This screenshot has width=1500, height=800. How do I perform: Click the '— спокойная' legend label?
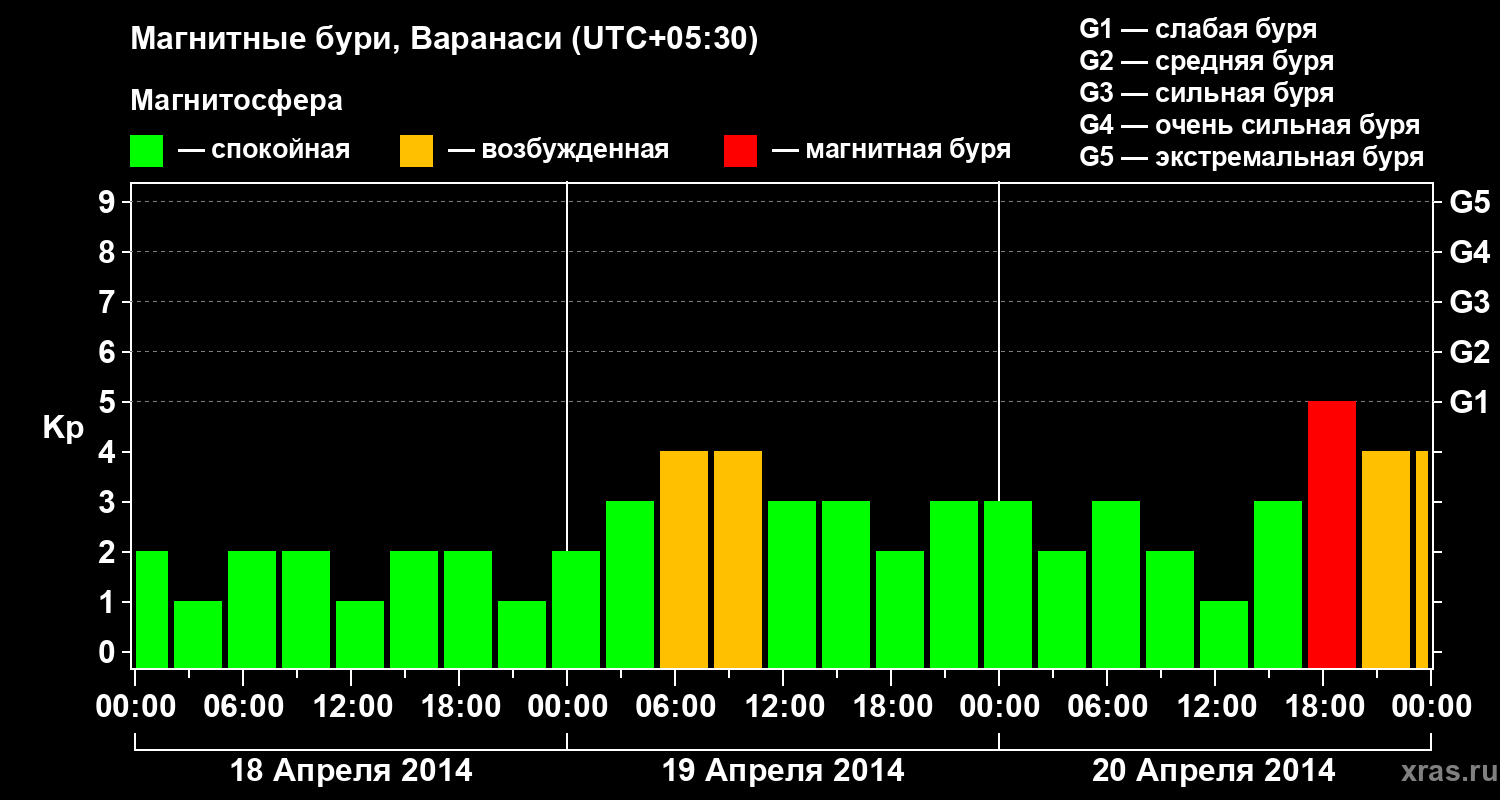[x=264, y=150]
